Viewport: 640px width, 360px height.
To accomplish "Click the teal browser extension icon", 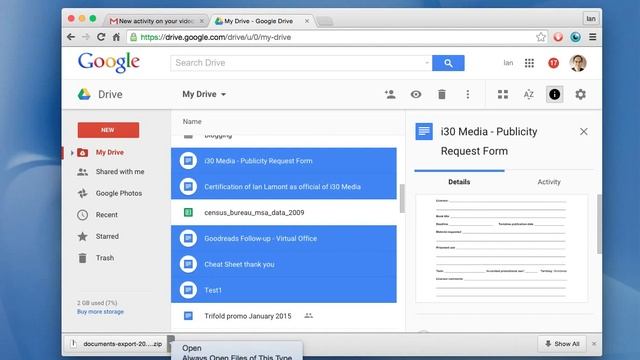I will [x=576, y=37].
